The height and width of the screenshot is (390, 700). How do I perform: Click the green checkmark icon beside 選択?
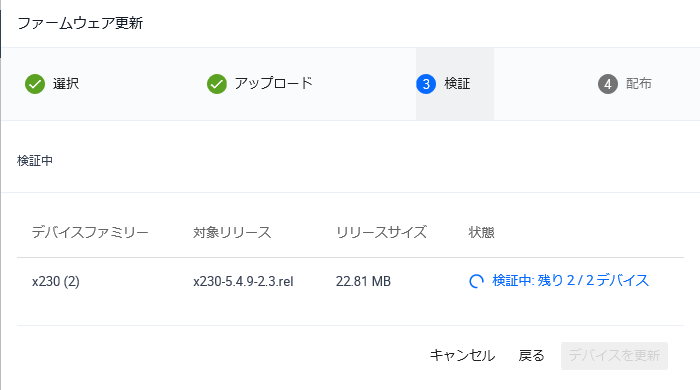click(35, 84)
